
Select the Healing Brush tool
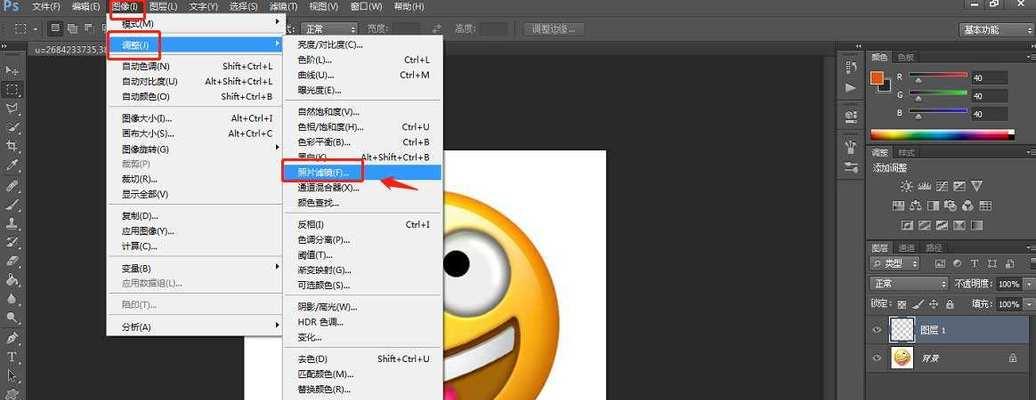point(12,186)
